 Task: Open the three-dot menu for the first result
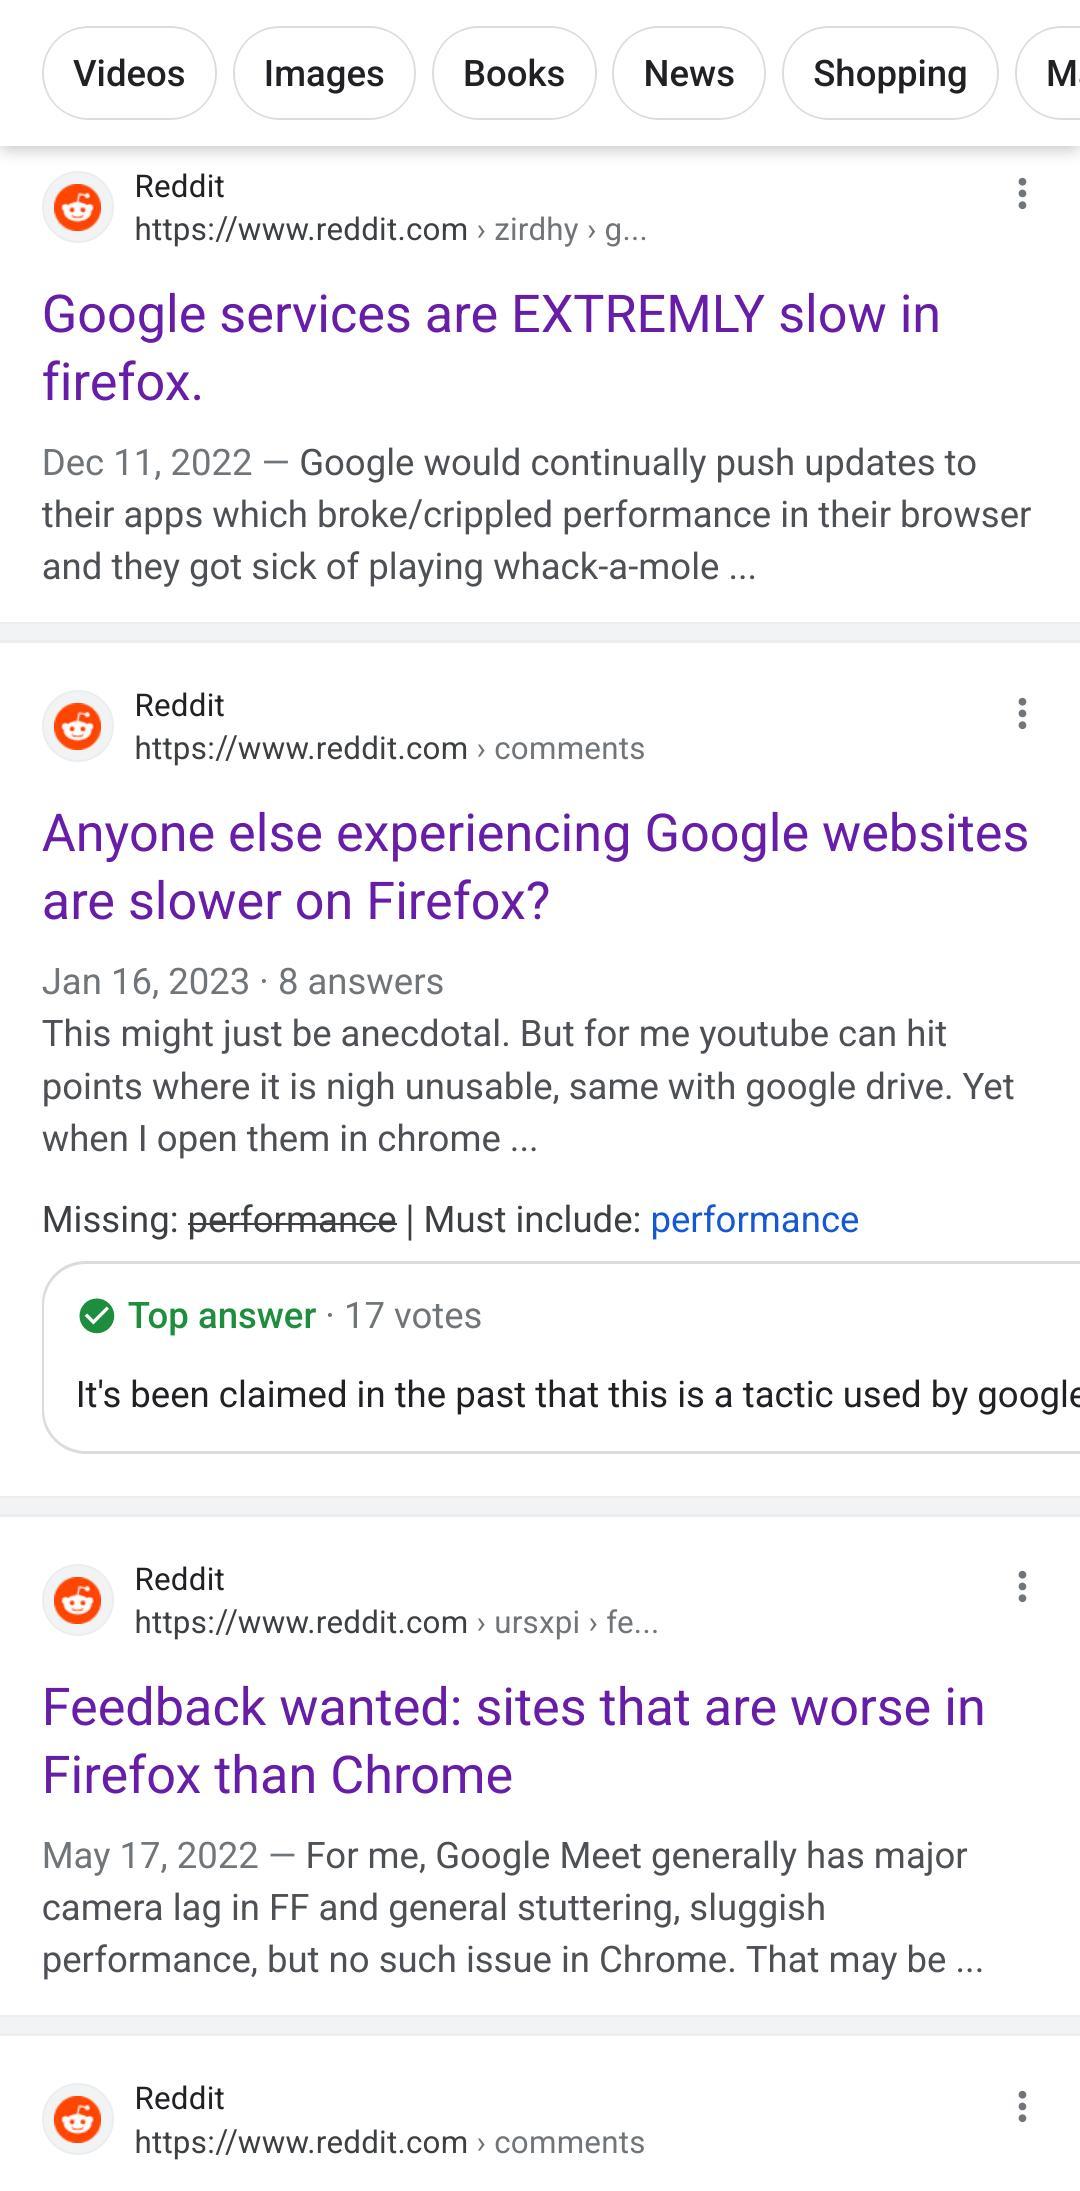pyautogui.click(x=1021, y=193)
